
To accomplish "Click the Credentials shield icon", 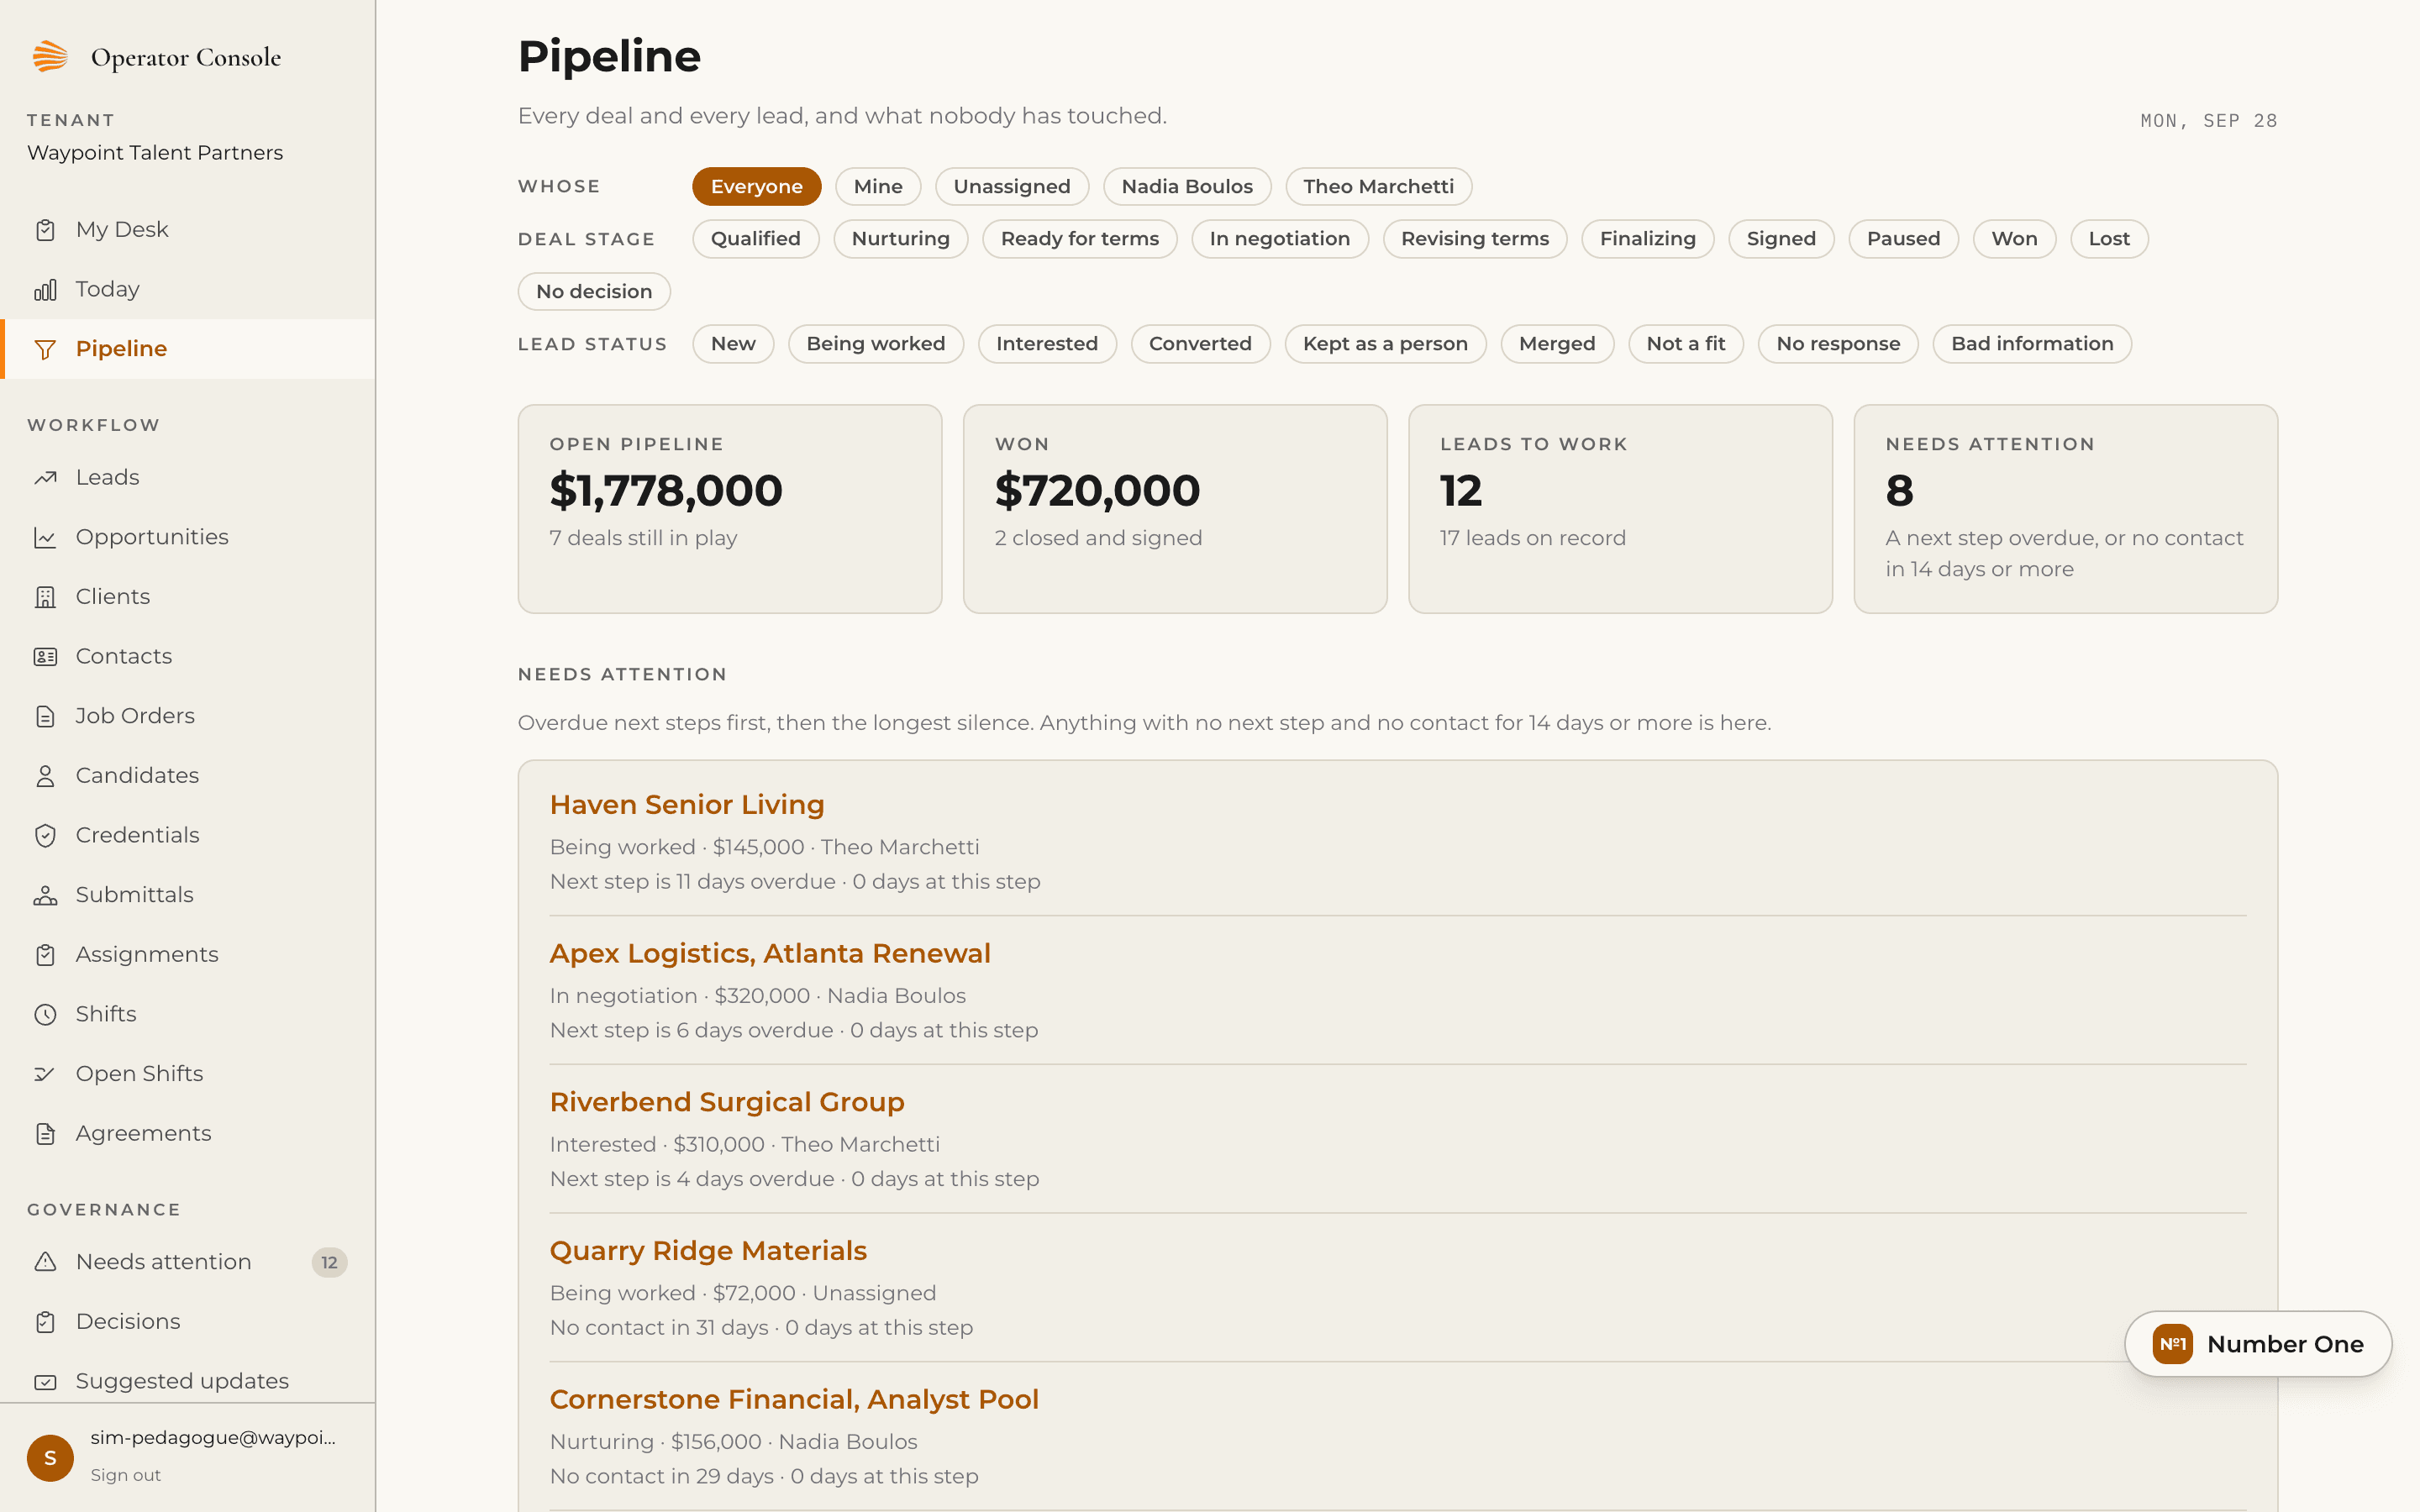I will pos(45,835).
